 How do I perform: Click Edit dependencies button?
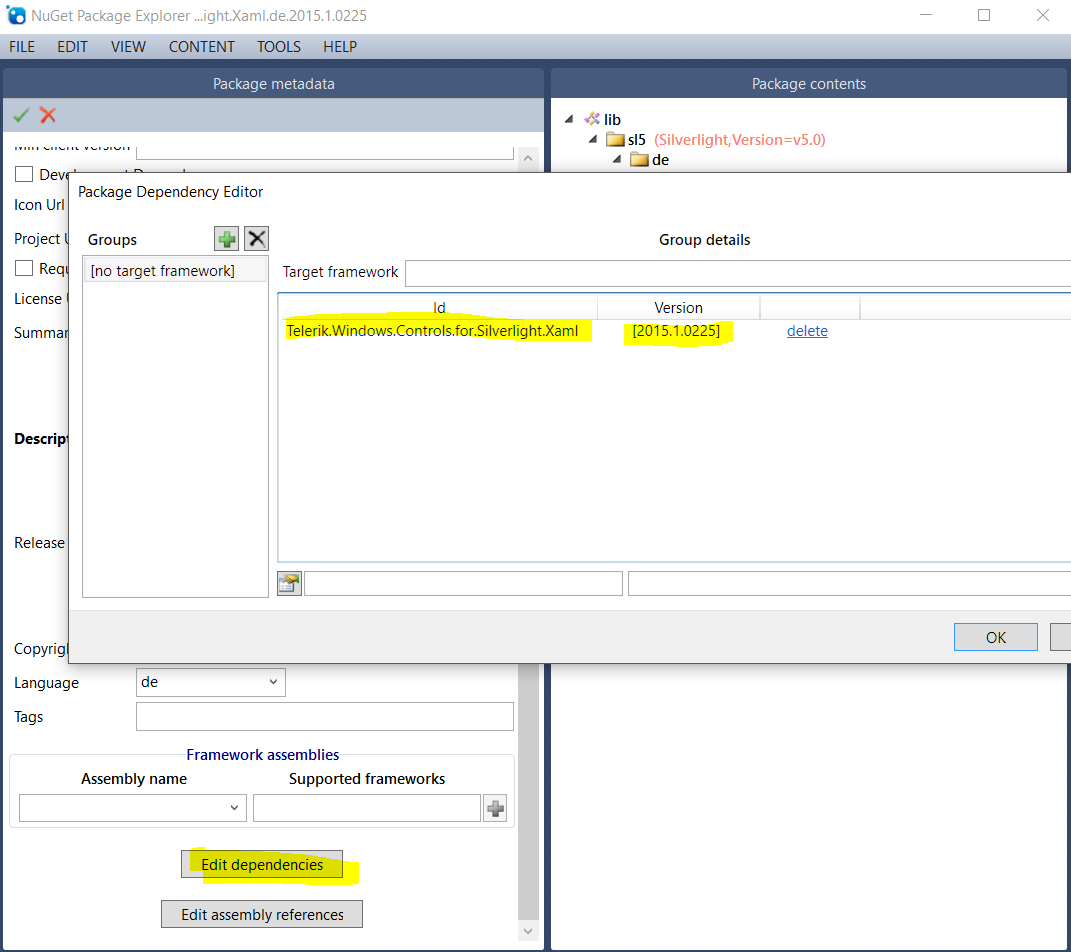click(x=262, y=865)
